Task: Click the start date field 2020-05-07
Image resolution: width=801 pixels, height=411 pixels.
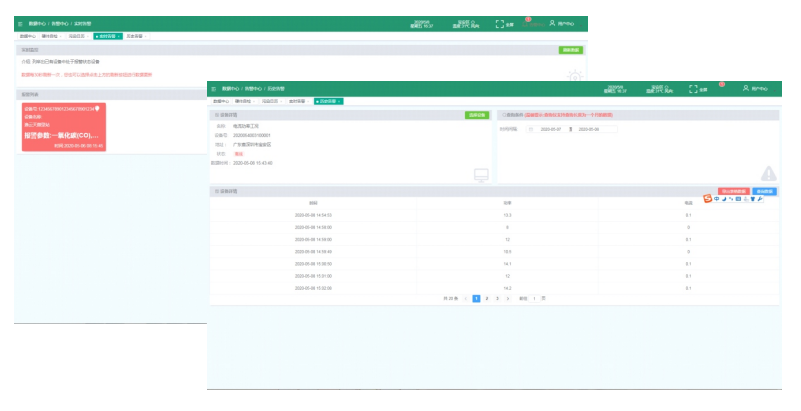Action: tap(552, 129)
